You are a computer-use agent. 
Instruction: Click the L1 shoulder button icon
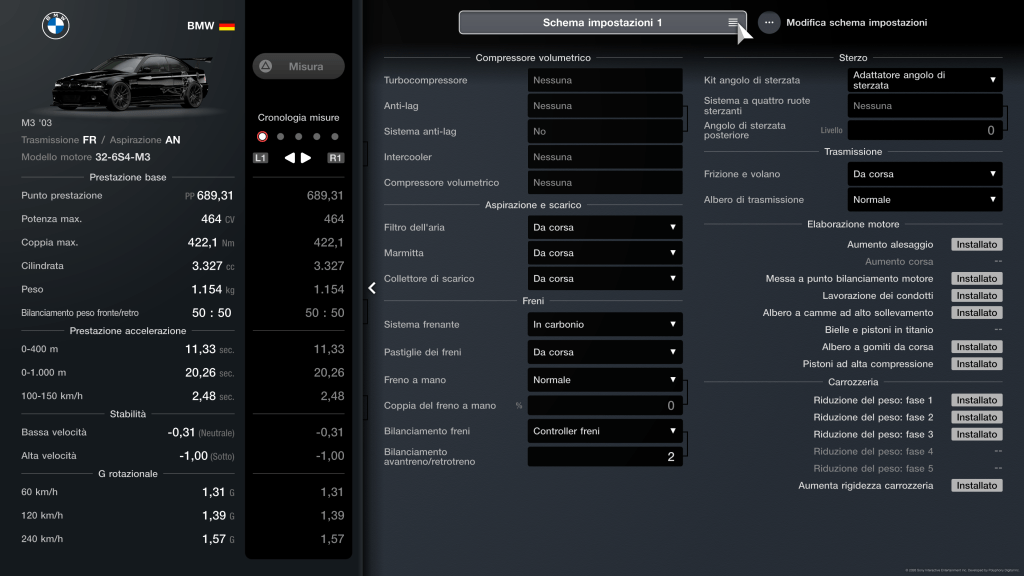[x=261, y=158]
